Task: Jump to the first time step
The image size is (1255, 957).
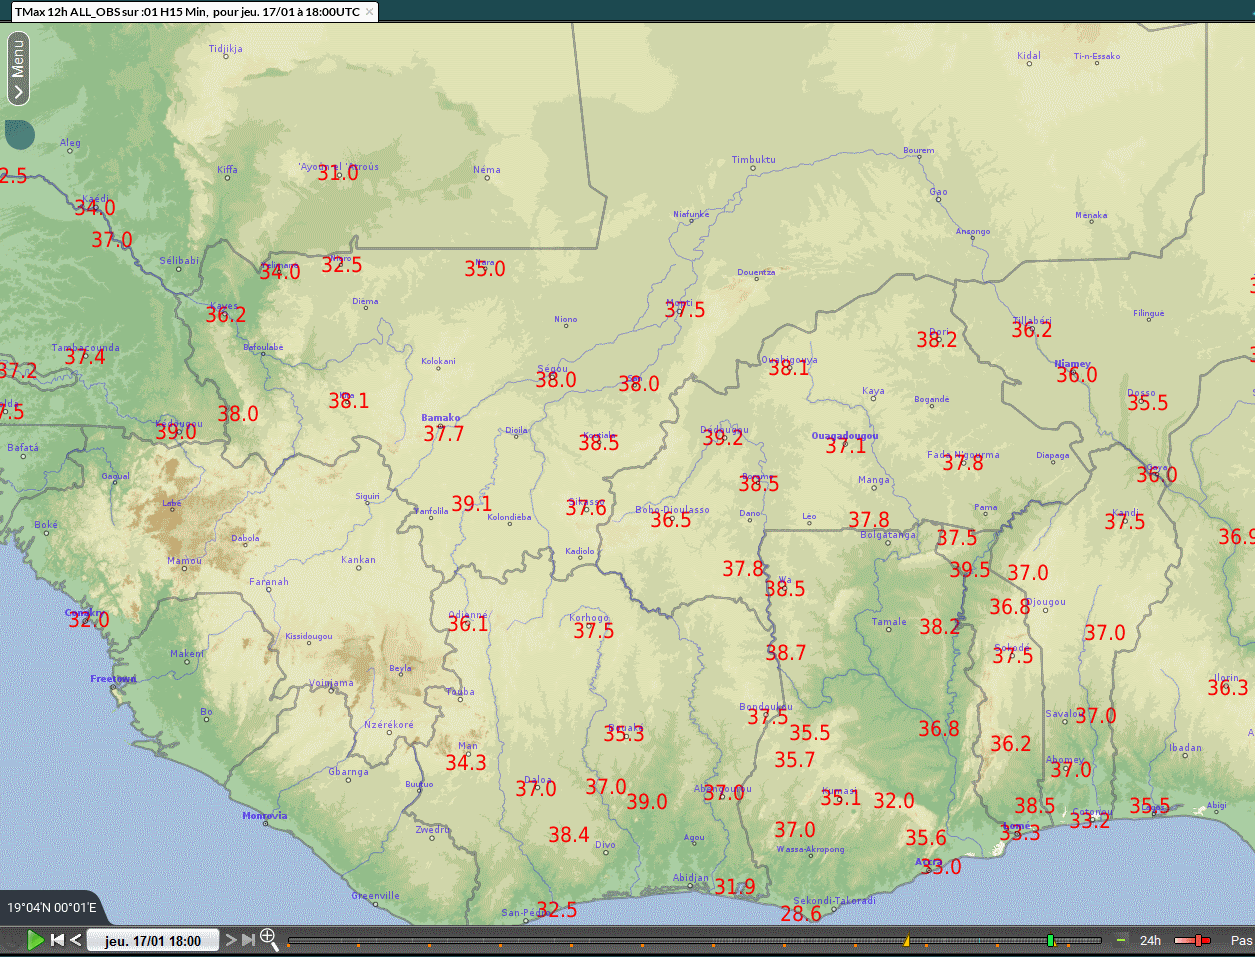Action: point(57,940)
